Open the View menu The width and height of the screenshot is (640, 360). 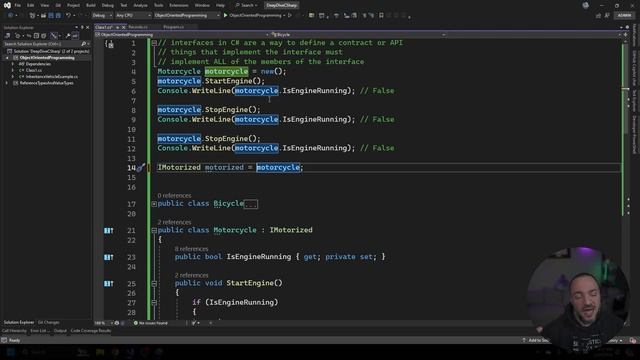pos(44,5)
